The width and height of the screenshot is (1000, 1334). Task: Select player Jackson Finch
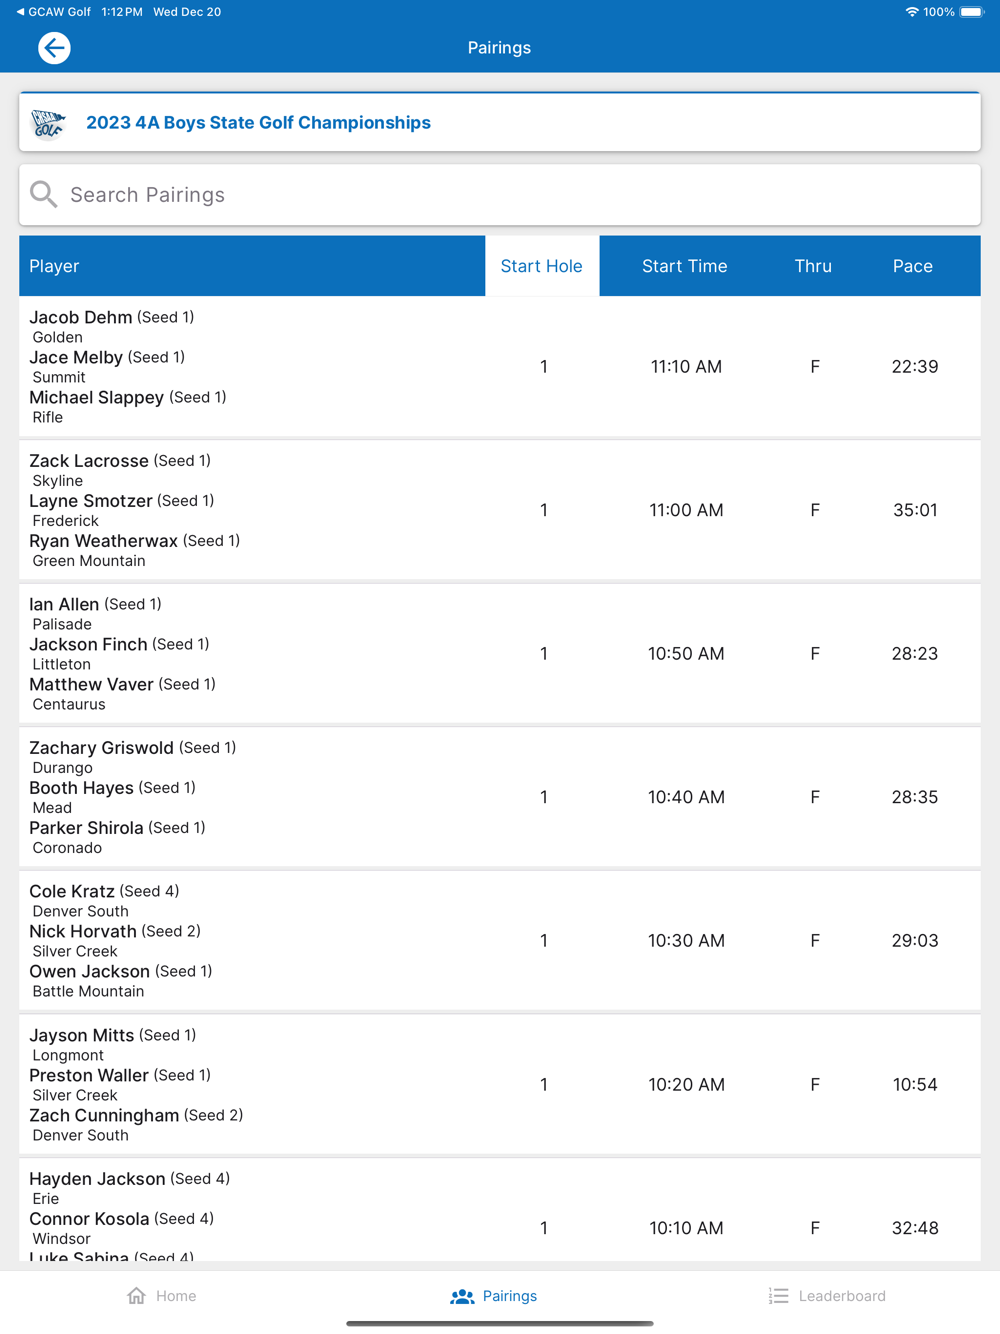88,644
